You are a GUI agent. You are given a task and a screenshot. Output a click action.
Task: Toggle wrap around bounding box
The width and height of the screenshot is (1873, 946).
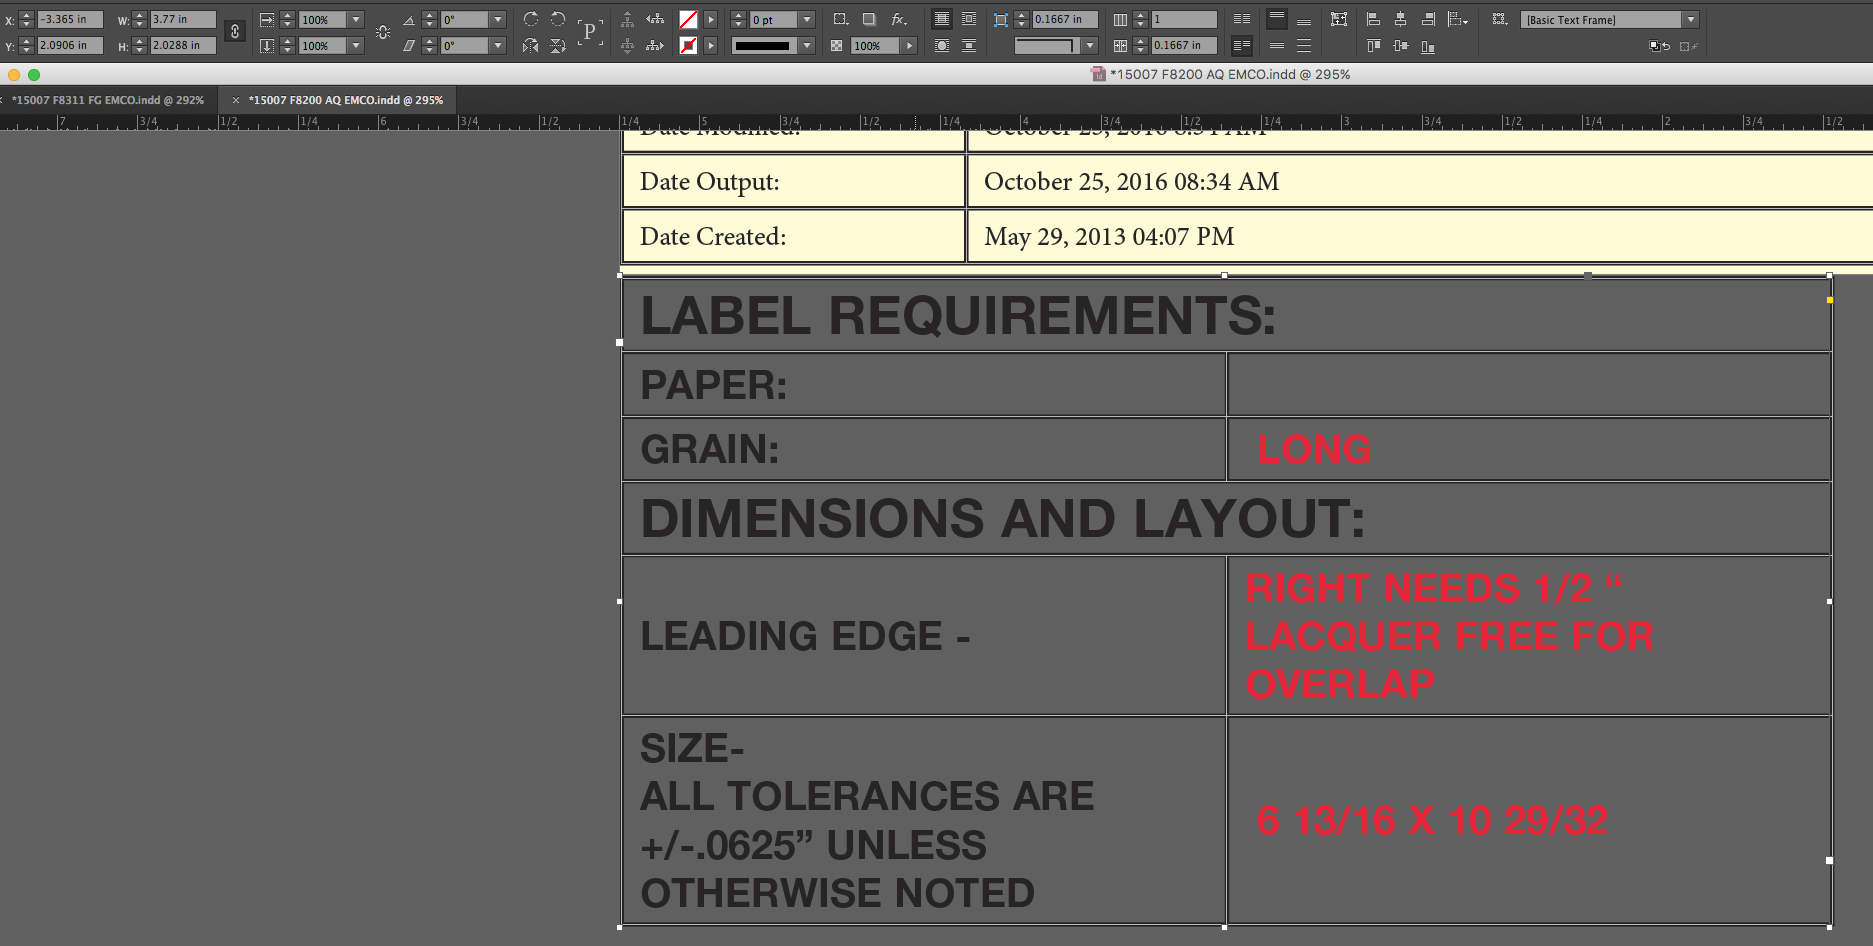969,19
